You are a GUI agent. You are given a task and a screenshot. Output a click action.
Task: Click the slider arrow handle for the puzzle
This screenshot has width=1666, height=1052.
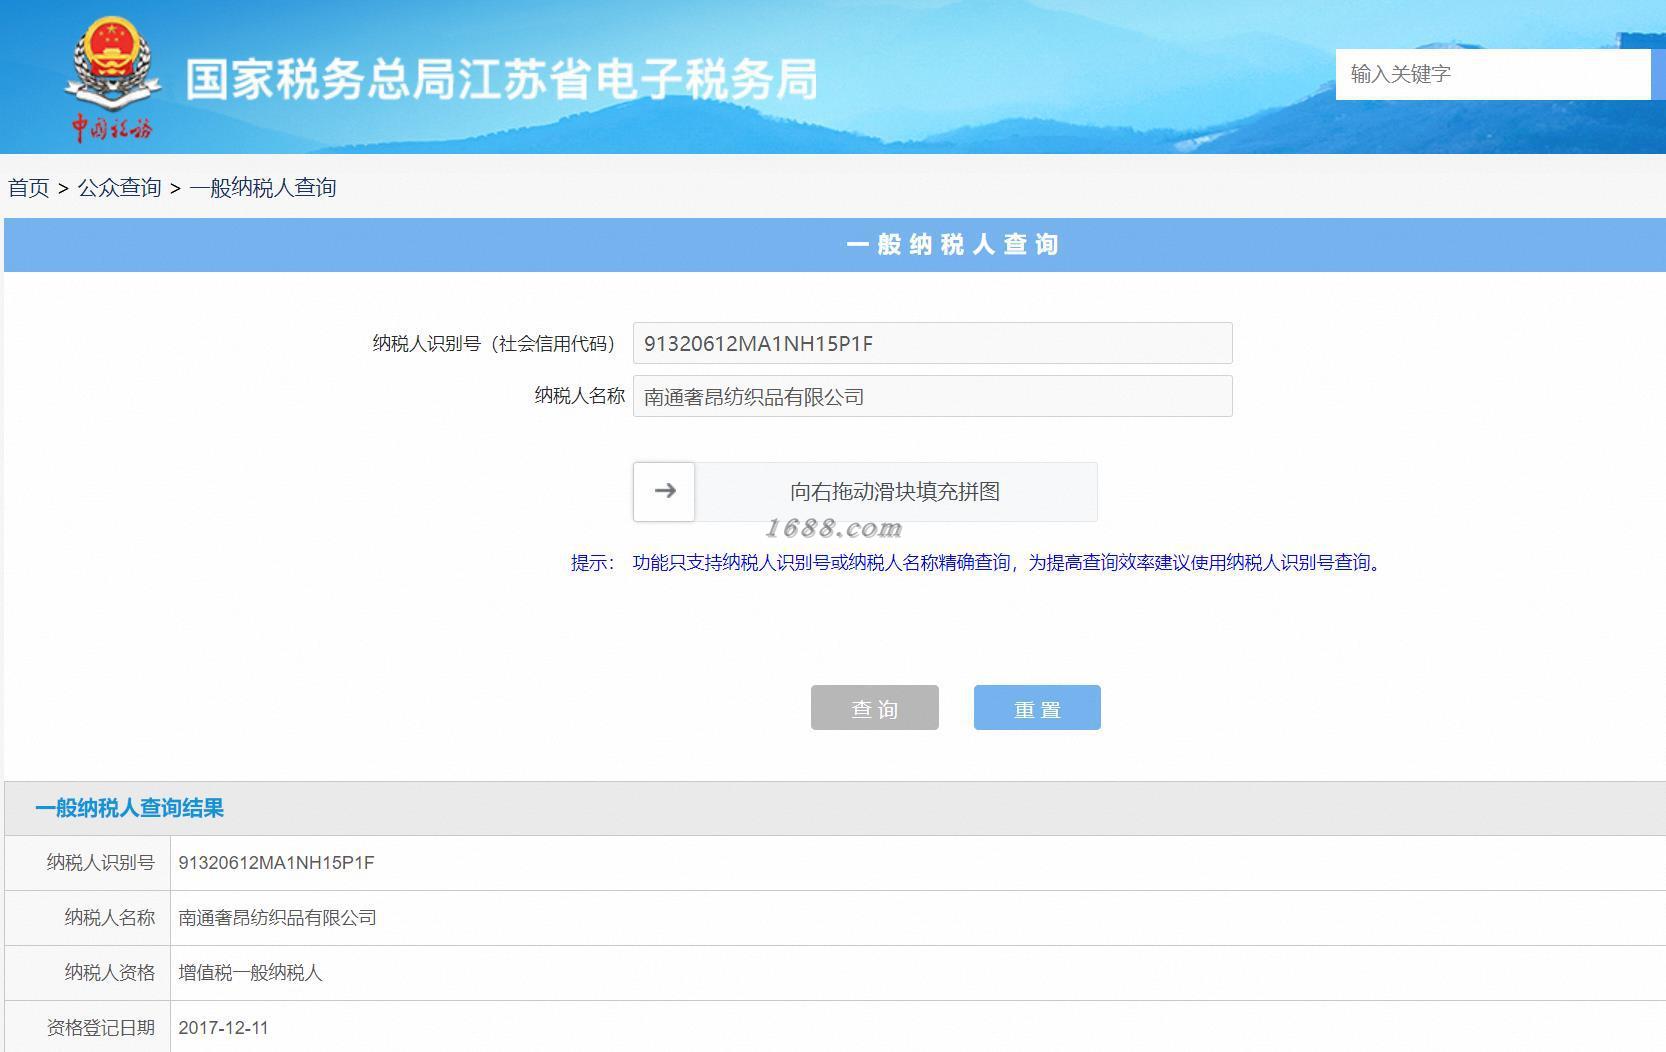pos(664,491)
